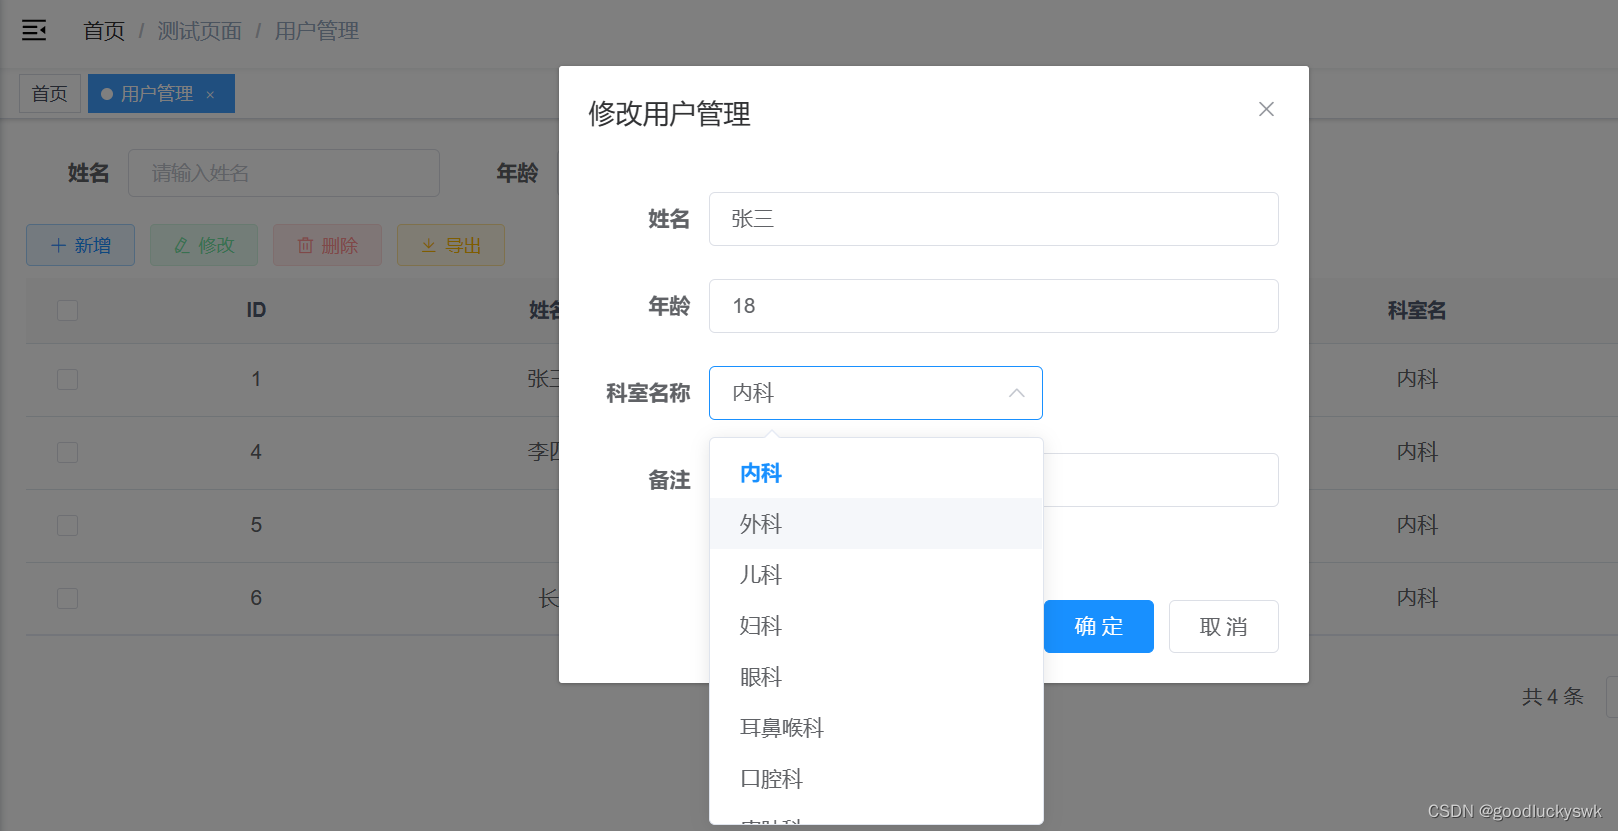The image size is (1618, 831).
Task: Close the 用户管理 tab via its x icon
Action: [210, 95]
